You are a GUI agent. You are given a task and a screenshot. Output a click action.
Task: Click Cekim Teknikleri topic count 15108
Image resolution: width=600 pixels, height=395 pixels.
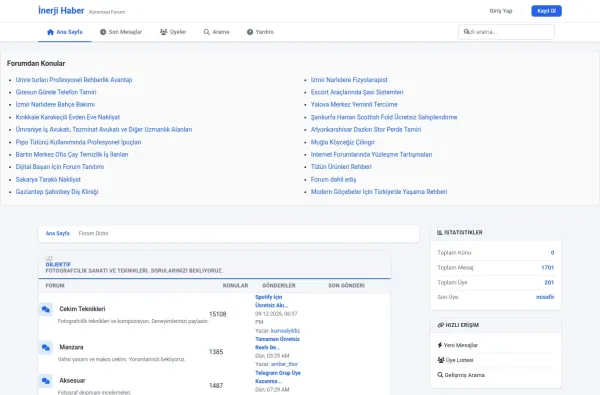point(218,314)
